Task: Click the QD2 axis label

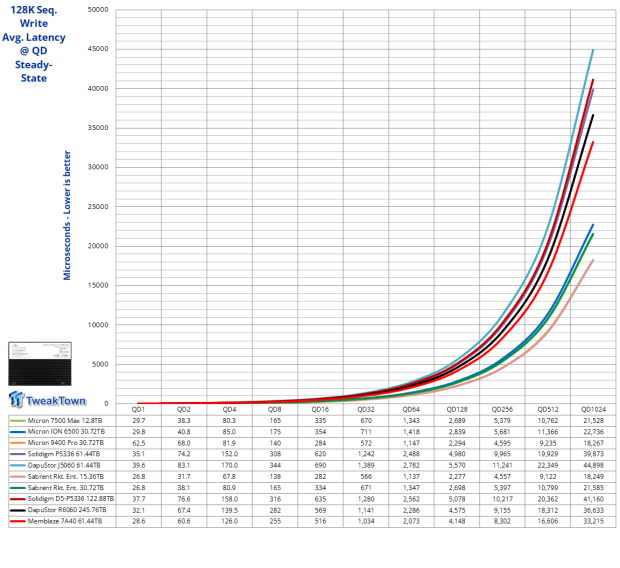Action: 184,409
